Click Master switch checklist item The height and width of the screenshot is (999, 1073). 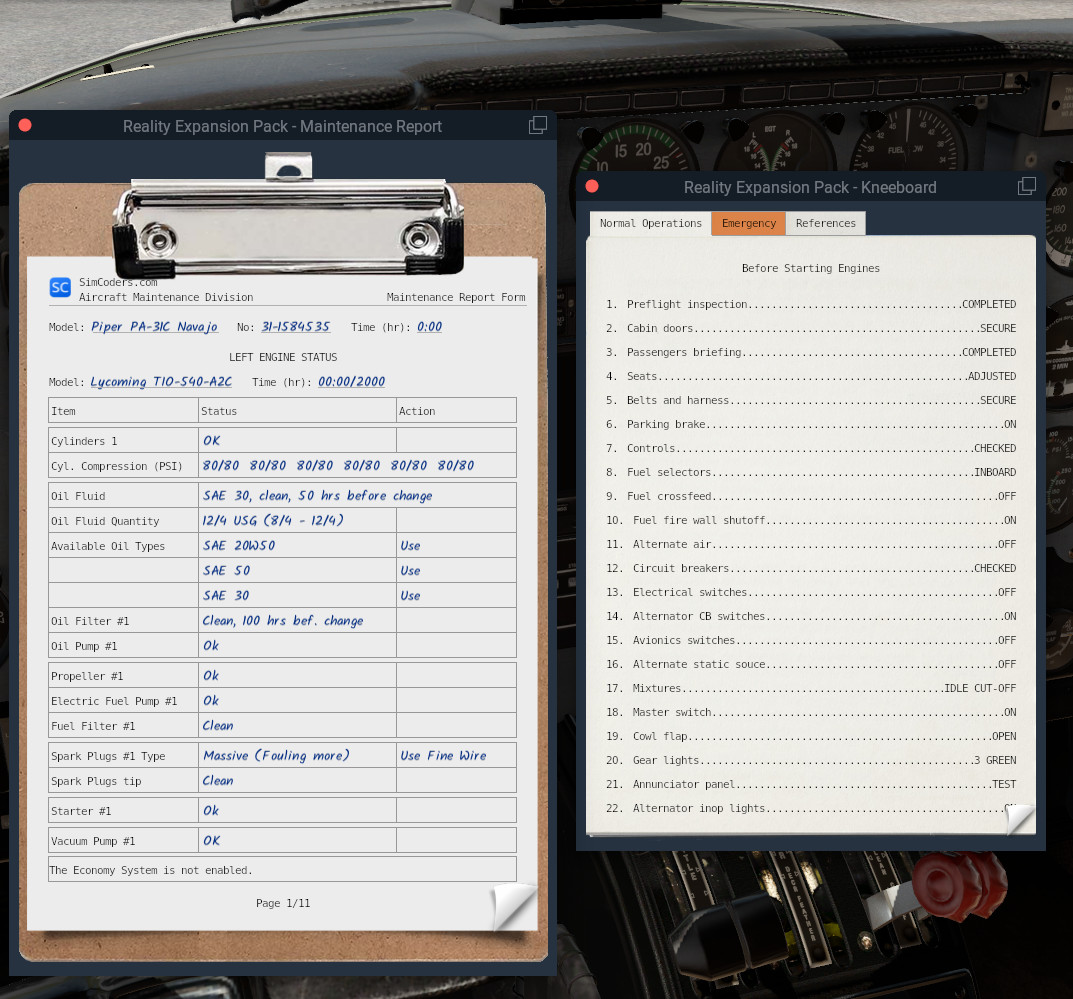coord(811,712)
